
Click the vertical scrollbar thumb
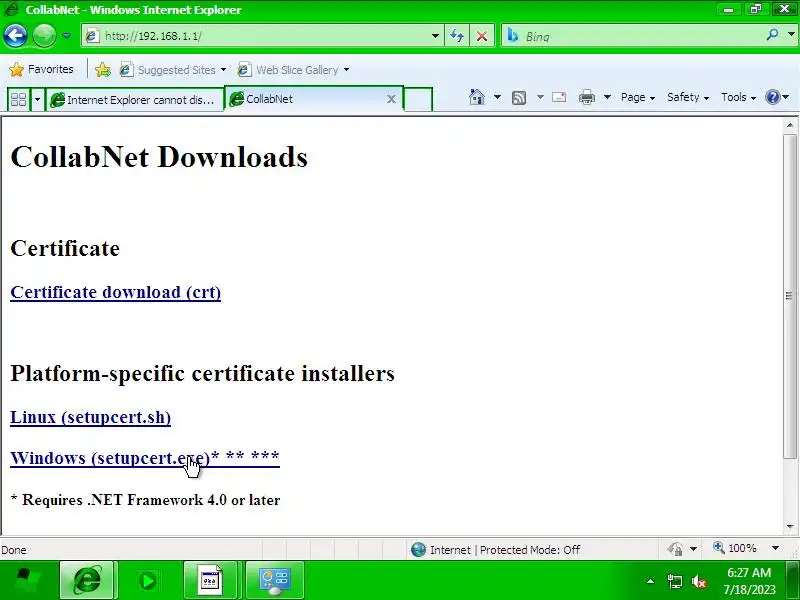[x=790, y=296]
